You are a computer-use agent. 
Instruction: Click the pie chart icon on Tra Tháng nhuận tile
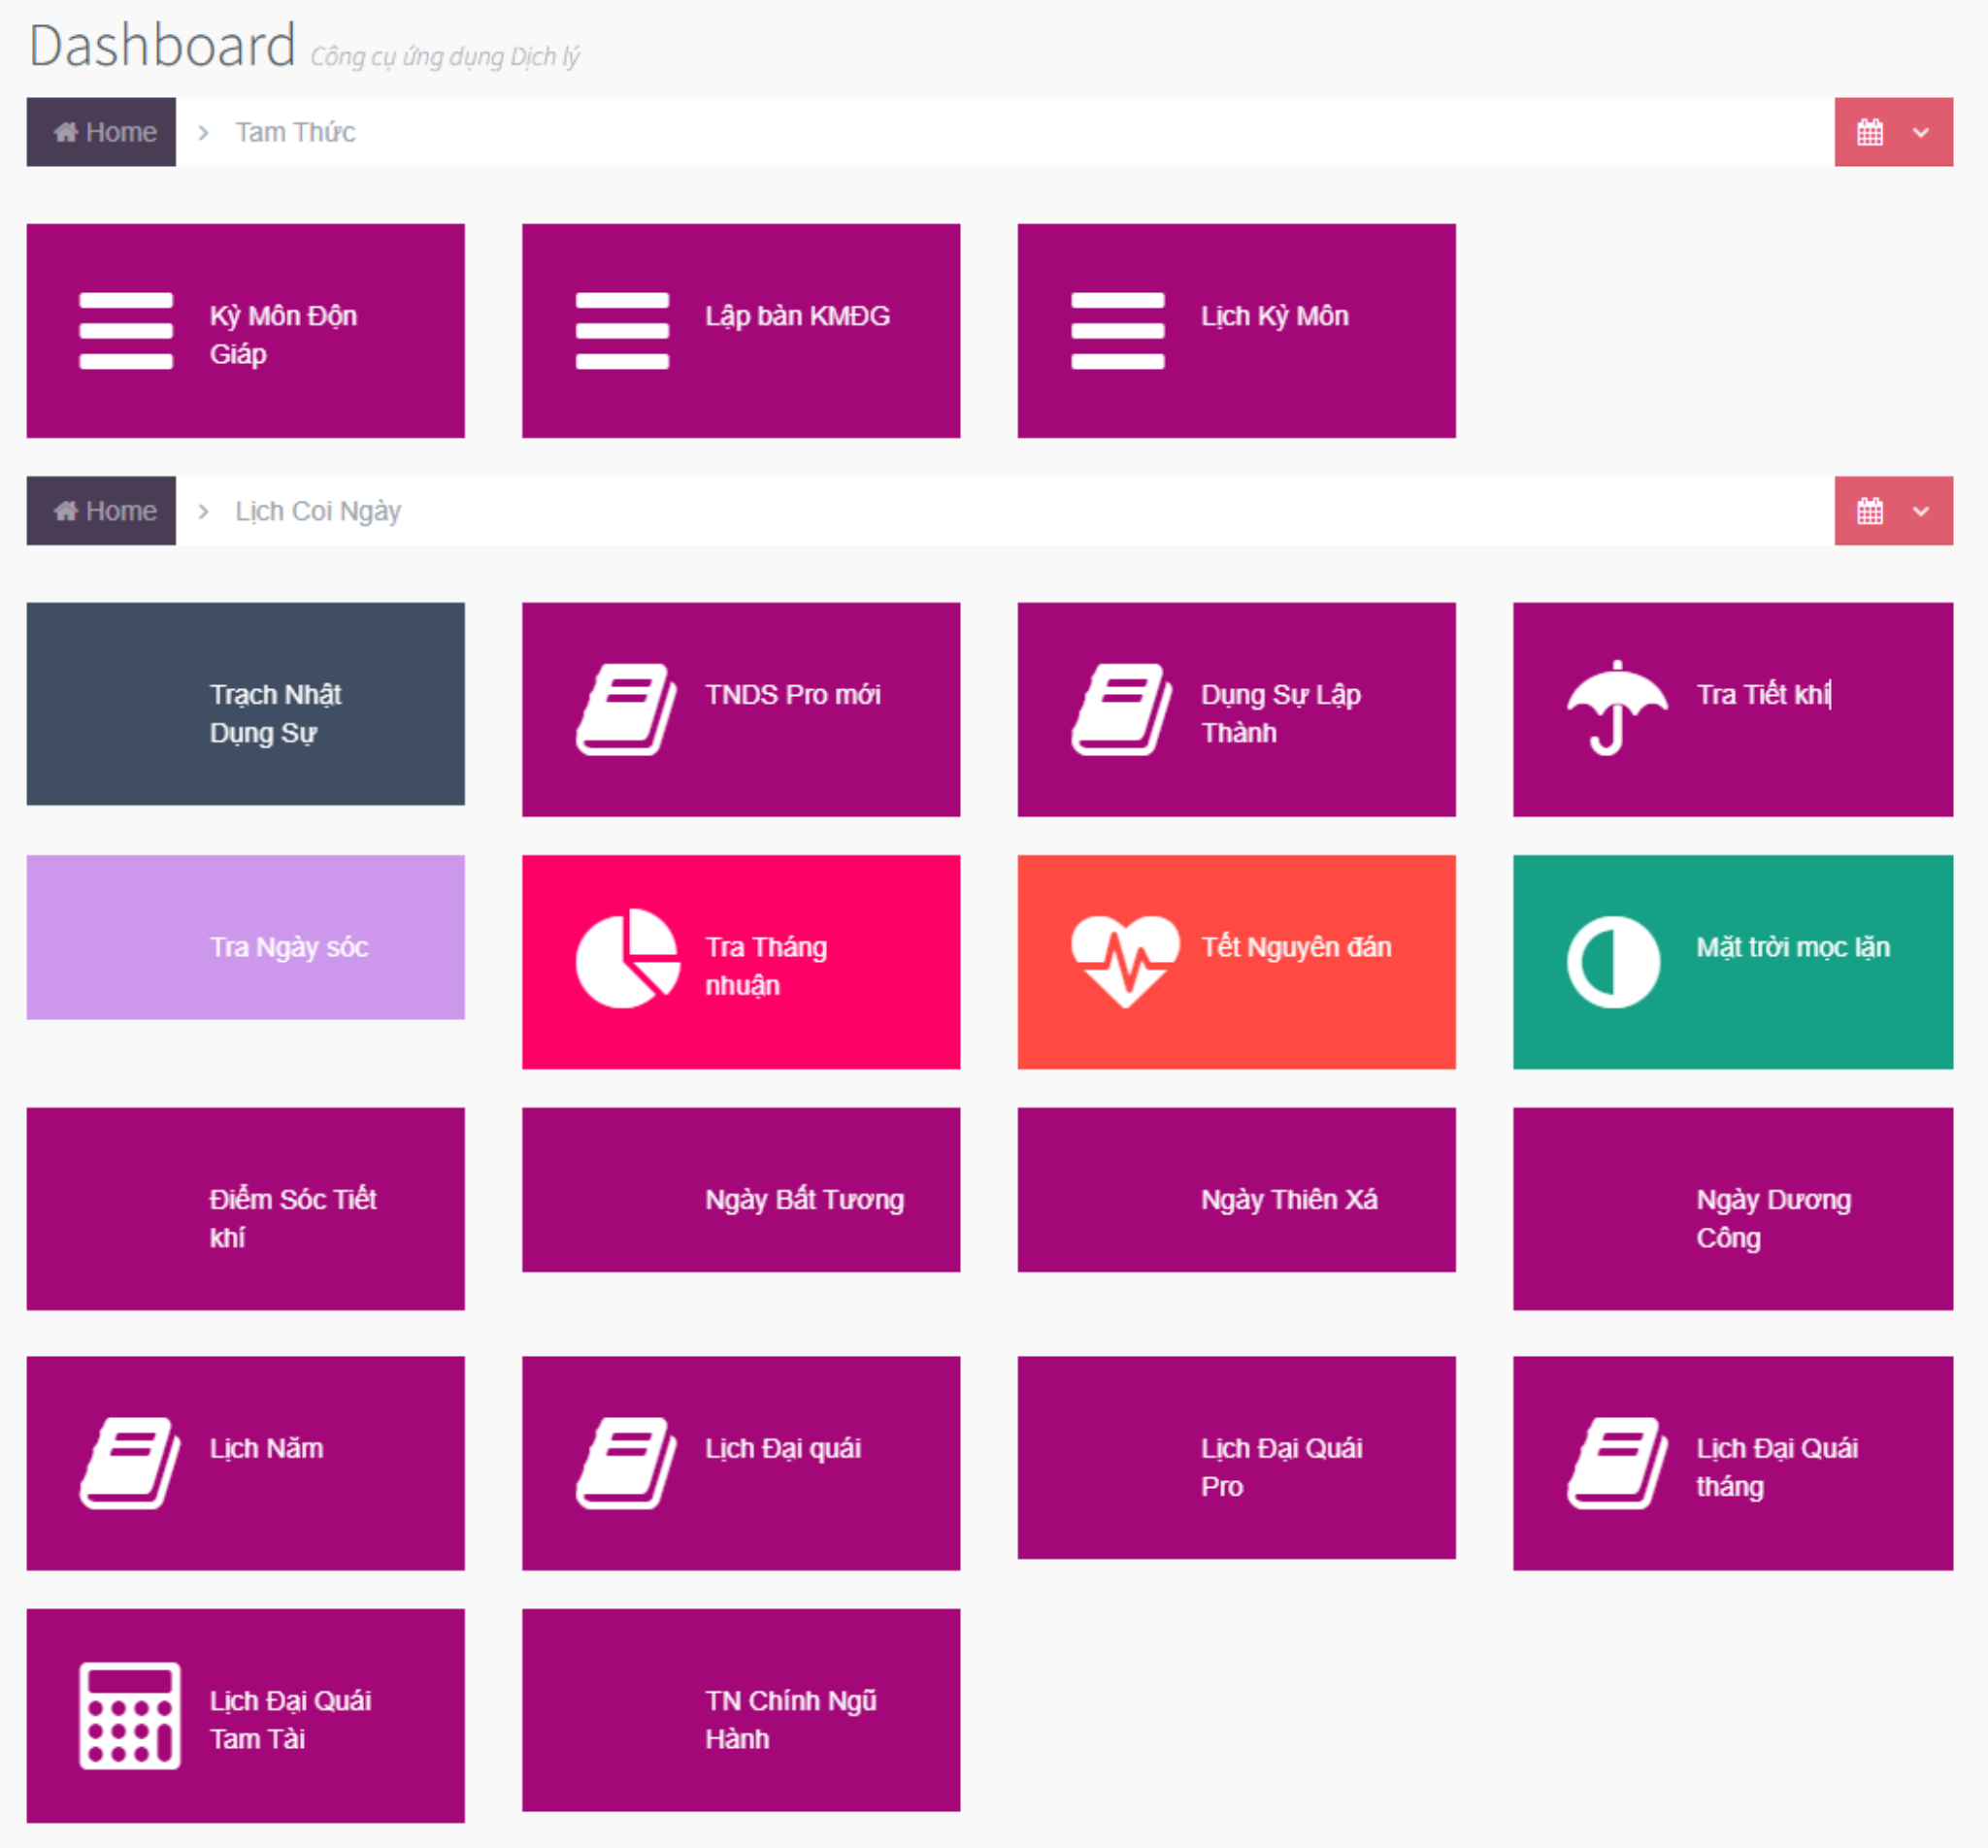click(627, 958)
